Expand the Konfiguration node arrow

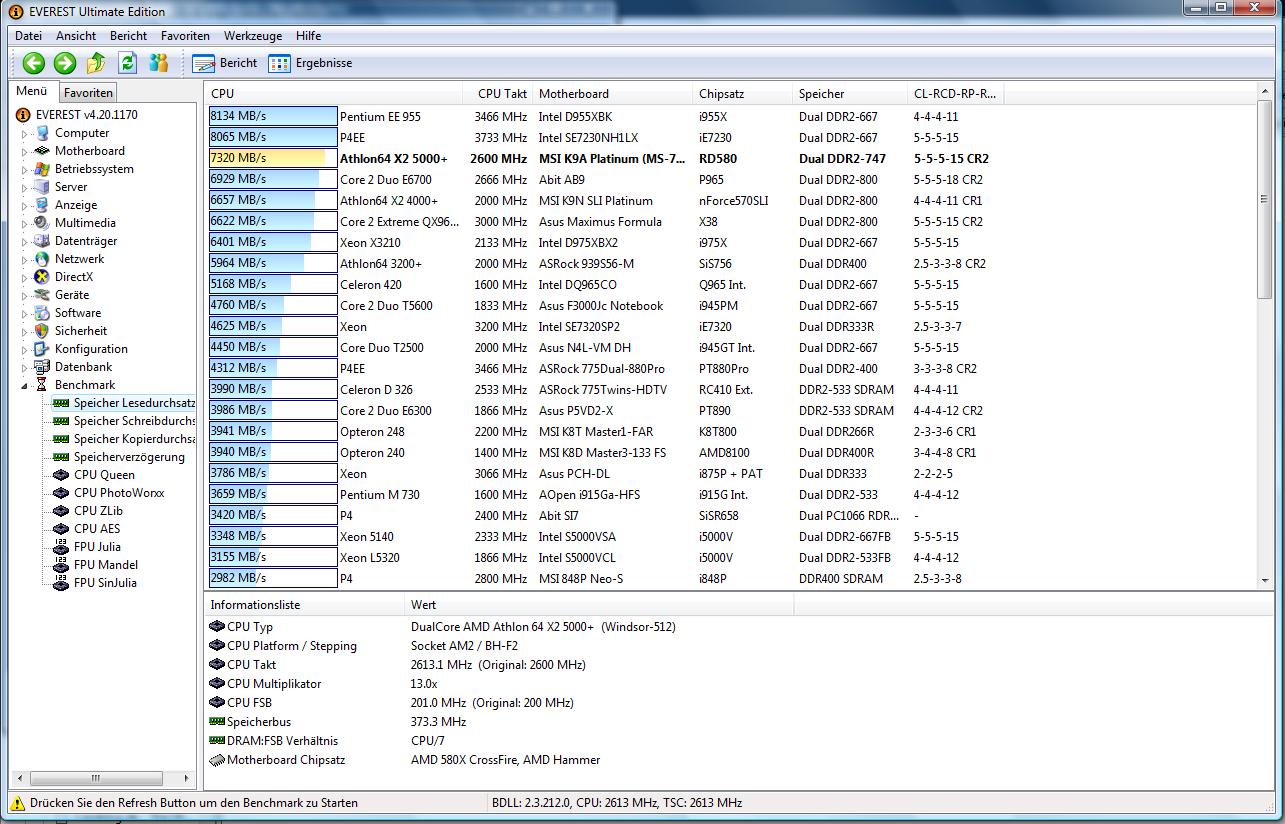[26, 350]
